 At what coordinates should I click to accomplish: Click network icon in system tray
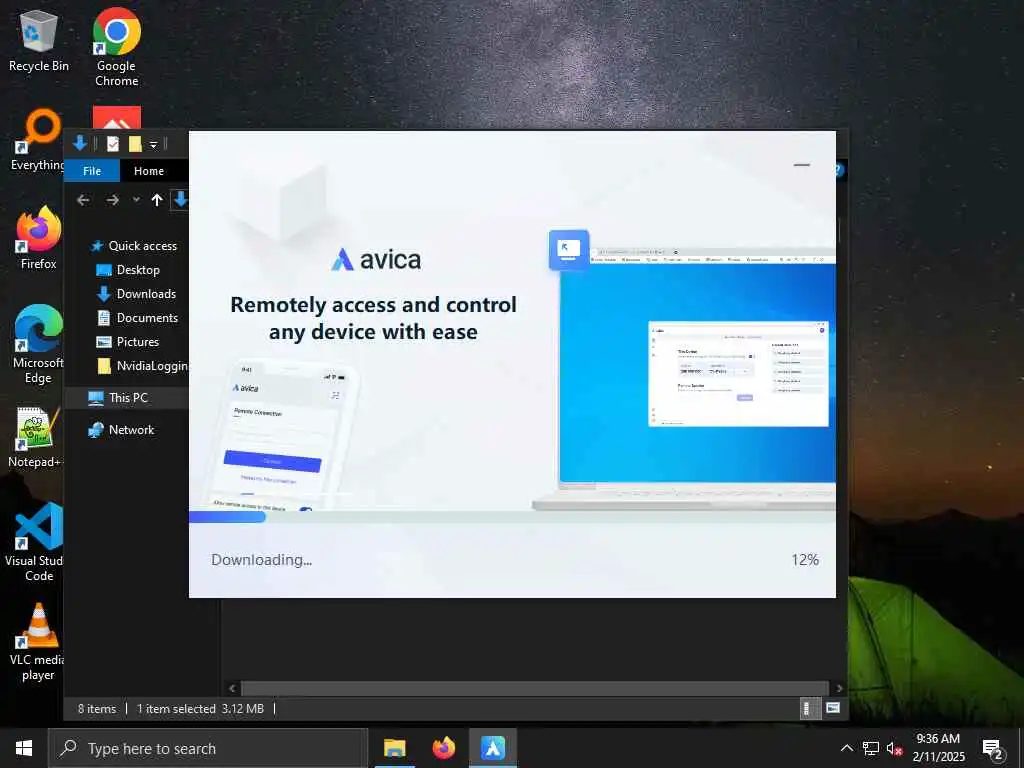click(871, 748)
